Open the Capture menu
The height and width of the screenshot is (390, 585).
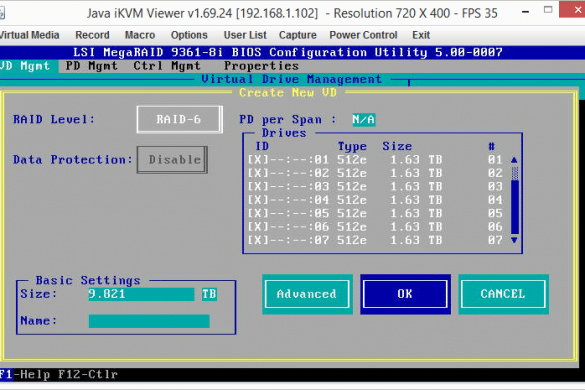[x=297, y=35]
